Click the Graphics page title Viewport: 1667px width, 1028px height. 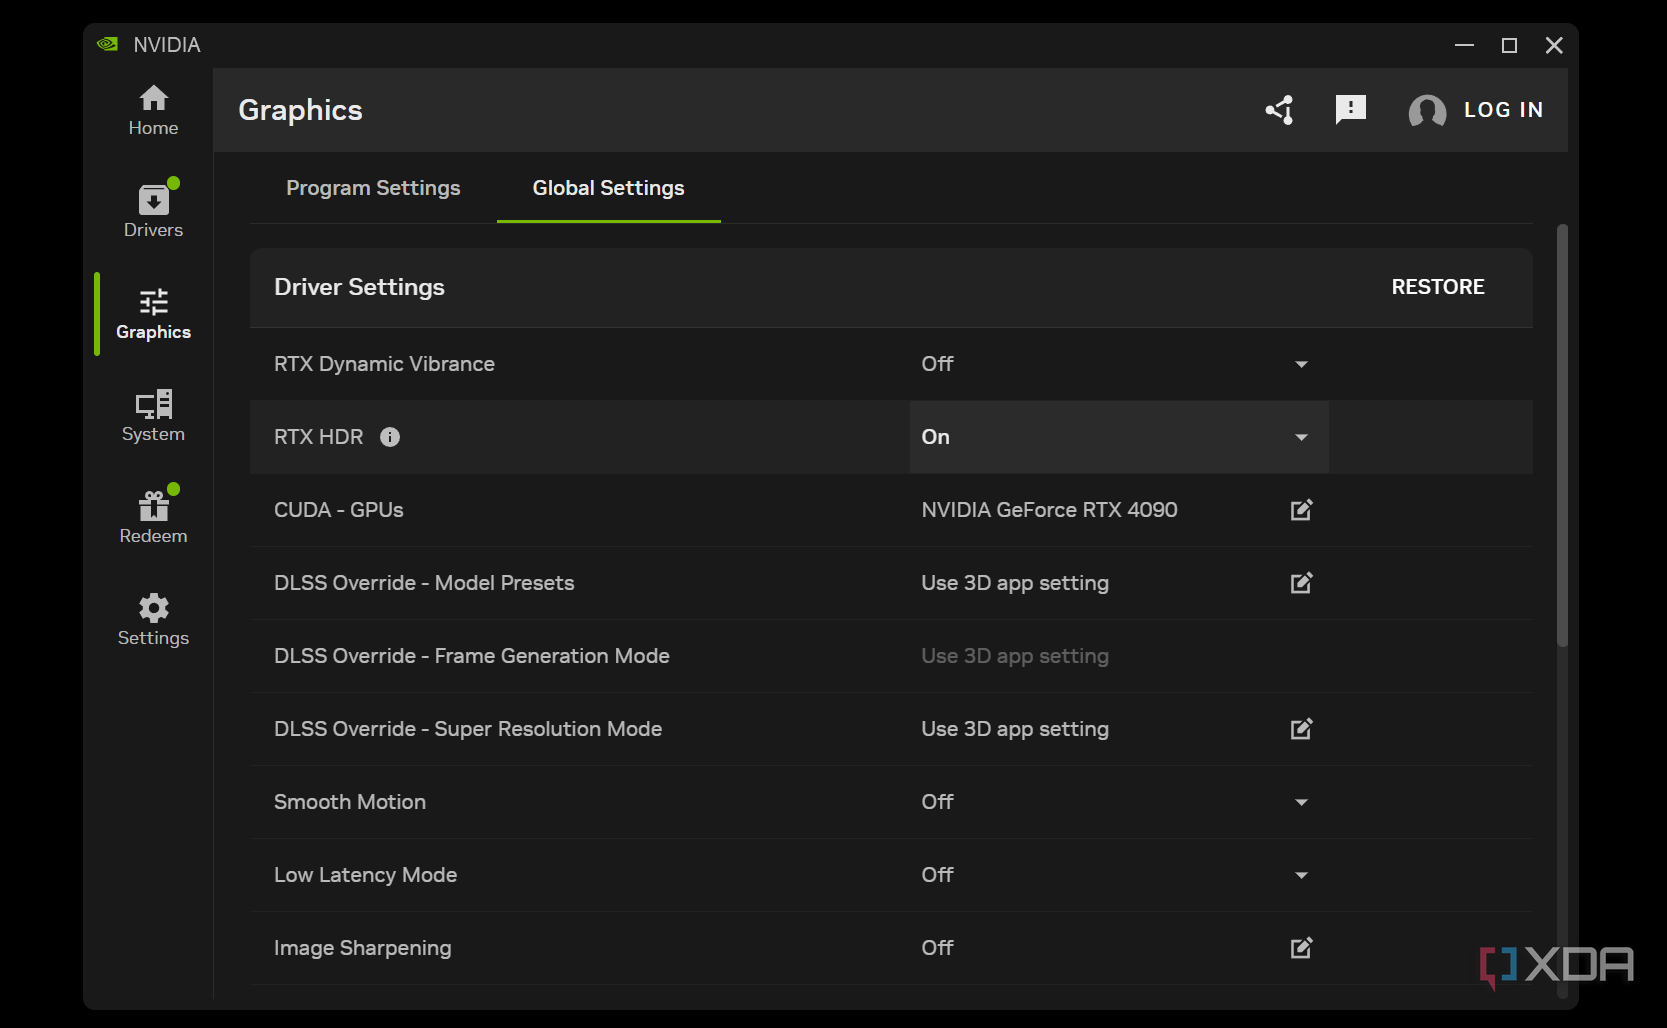tap(300, 110)
